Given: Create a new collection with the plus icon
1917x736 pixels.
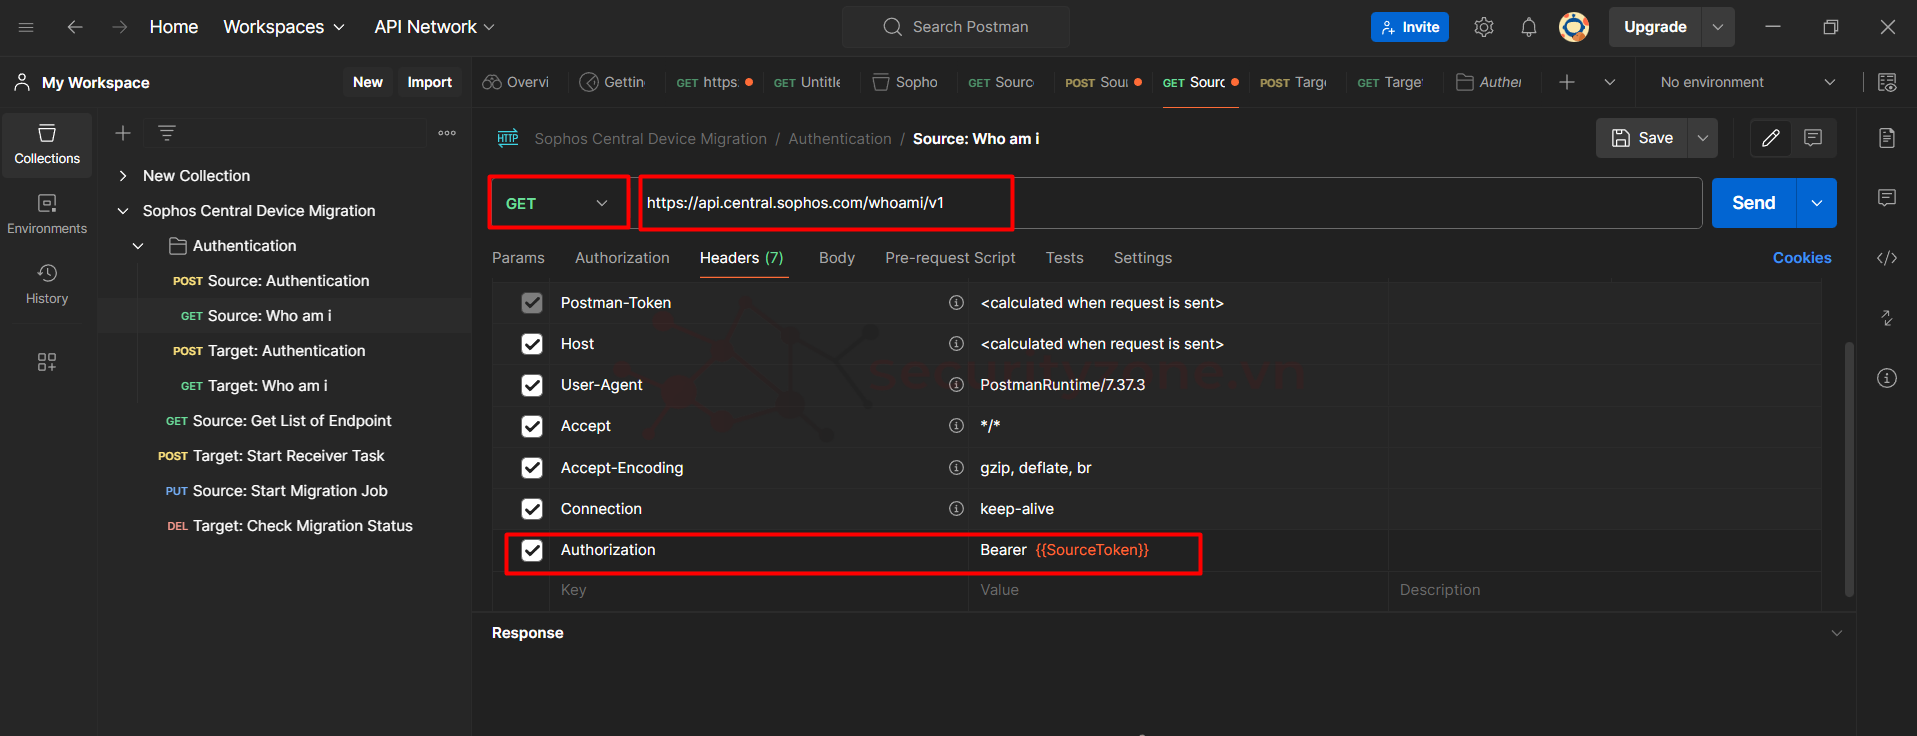Looking at the screenshot, I should point(123,133).
